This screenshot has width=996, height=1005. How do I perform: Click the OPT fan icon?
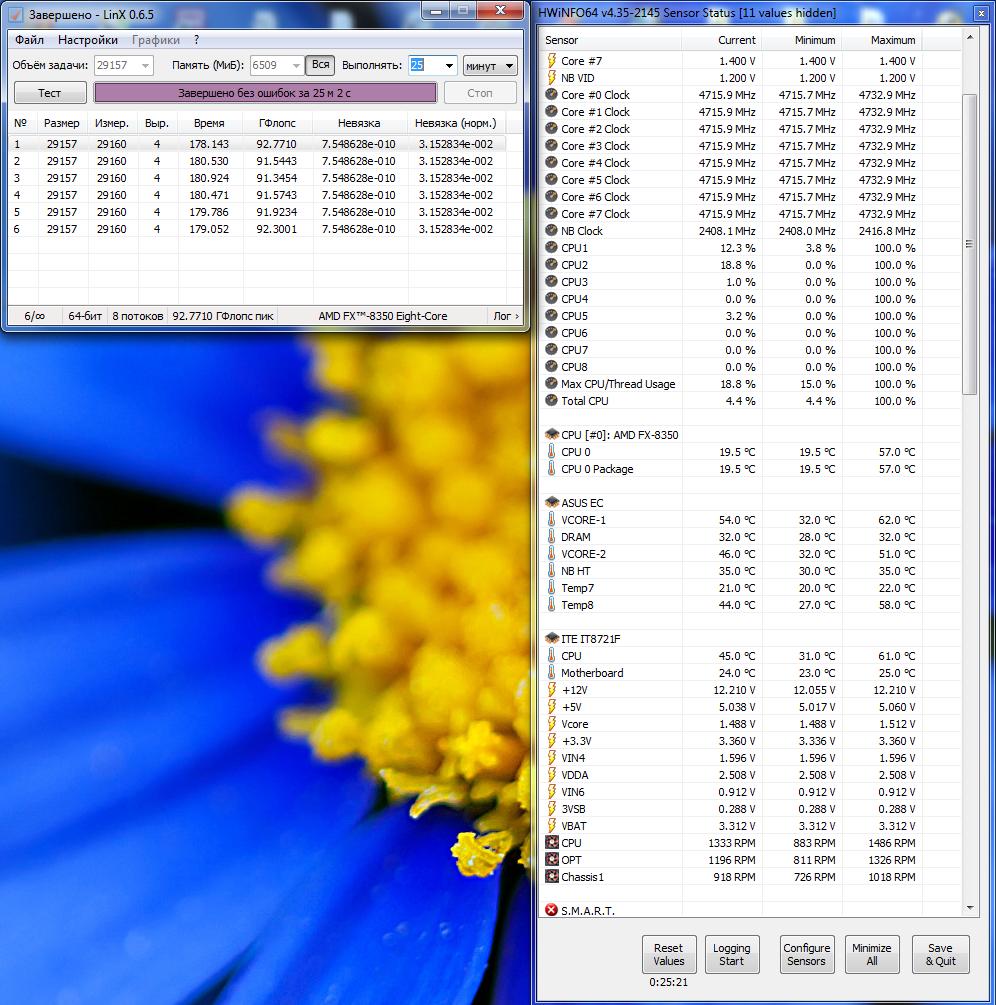click(551, 860)
